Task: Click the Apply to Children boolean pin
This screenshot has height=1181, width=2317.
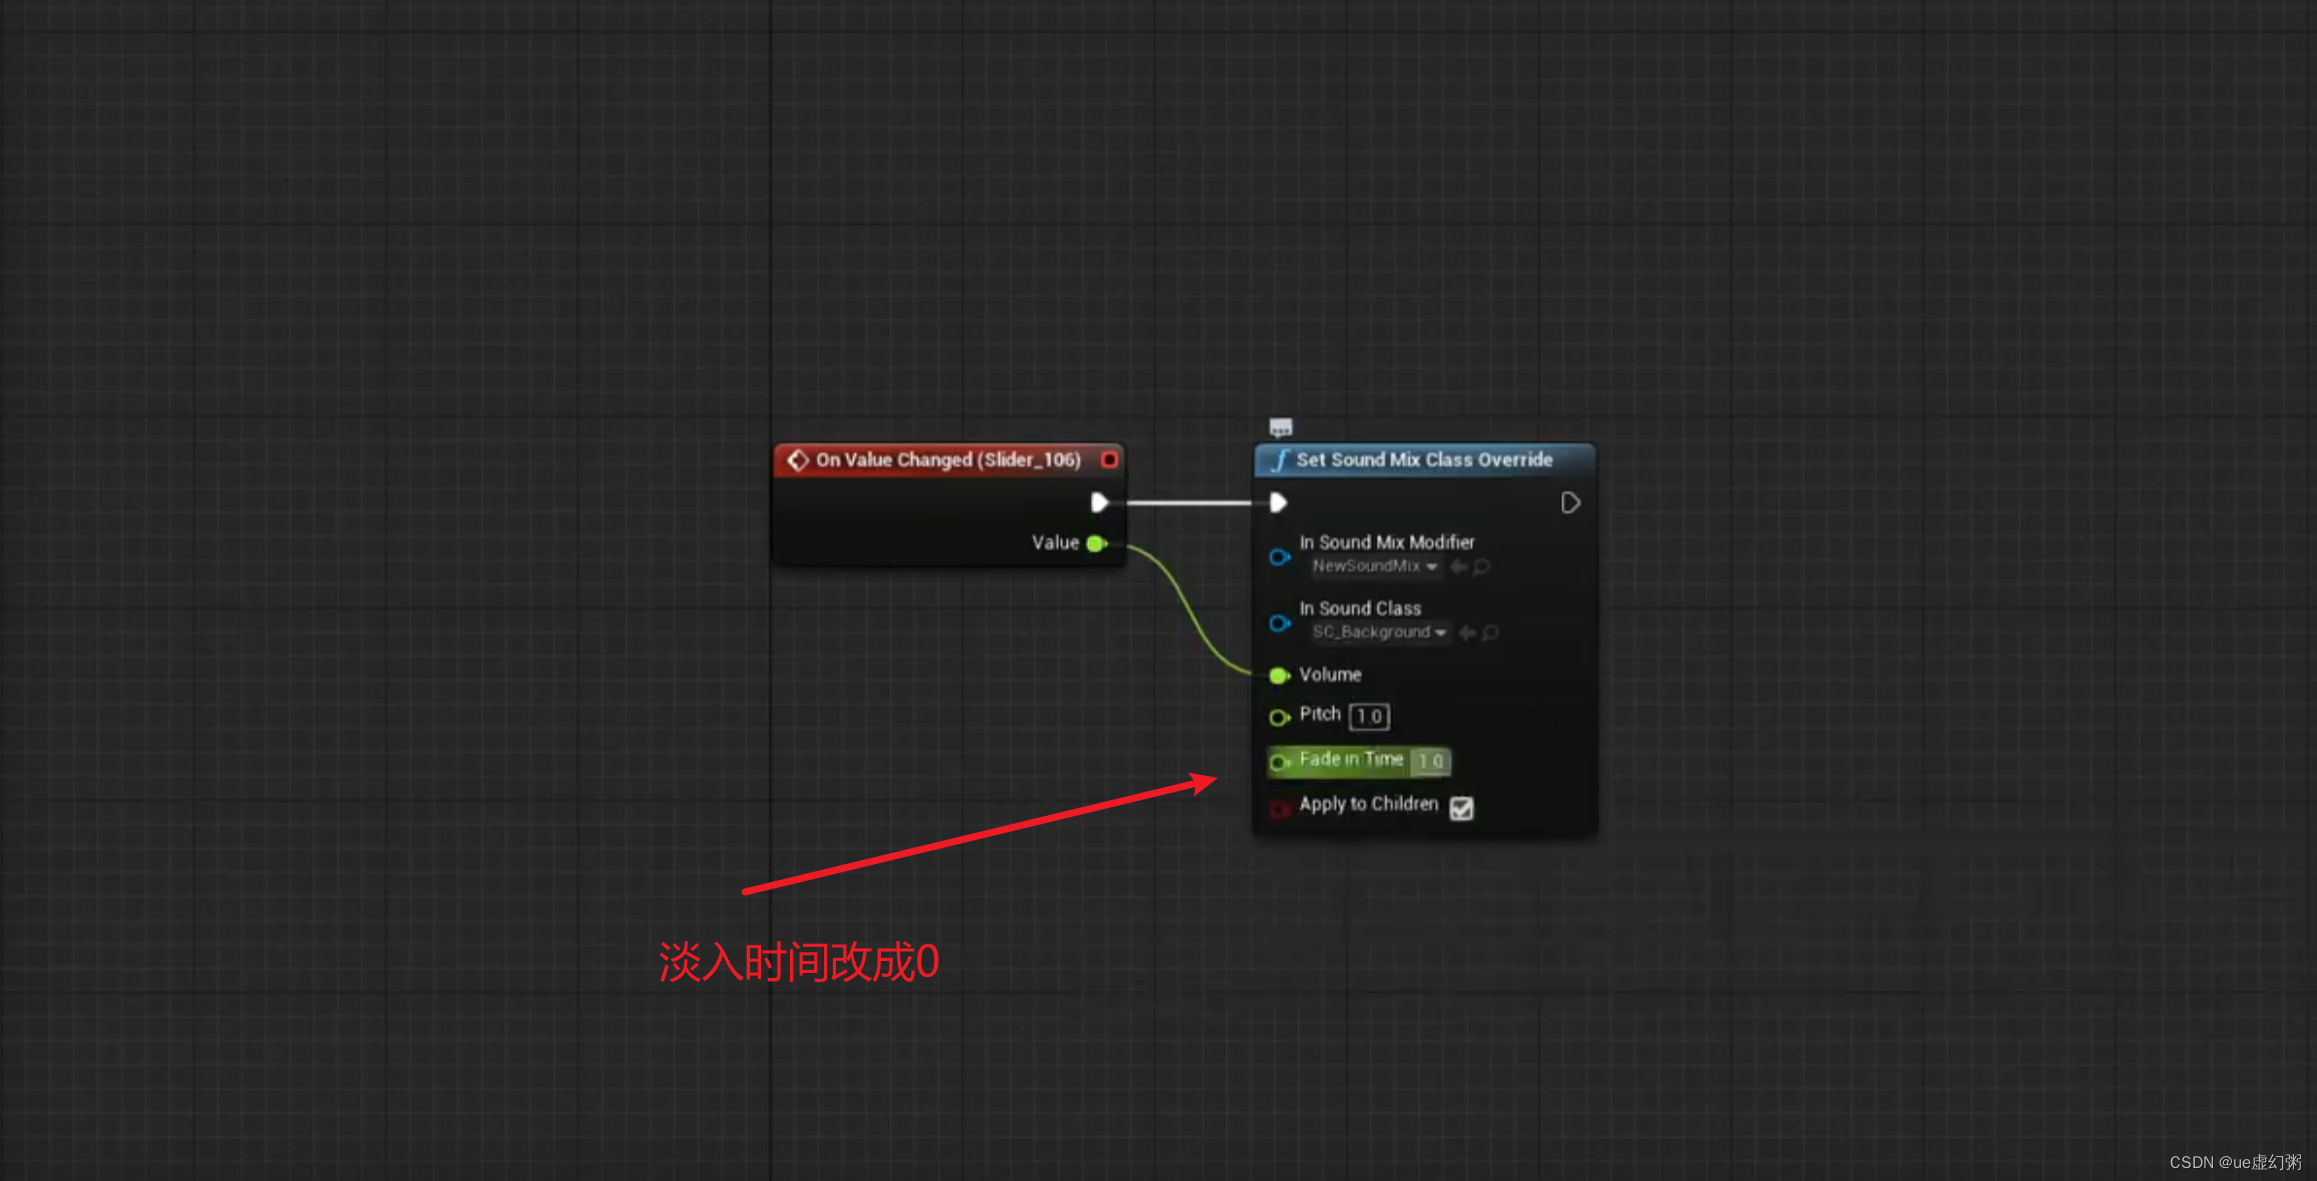Action: tap(1279, 808)
